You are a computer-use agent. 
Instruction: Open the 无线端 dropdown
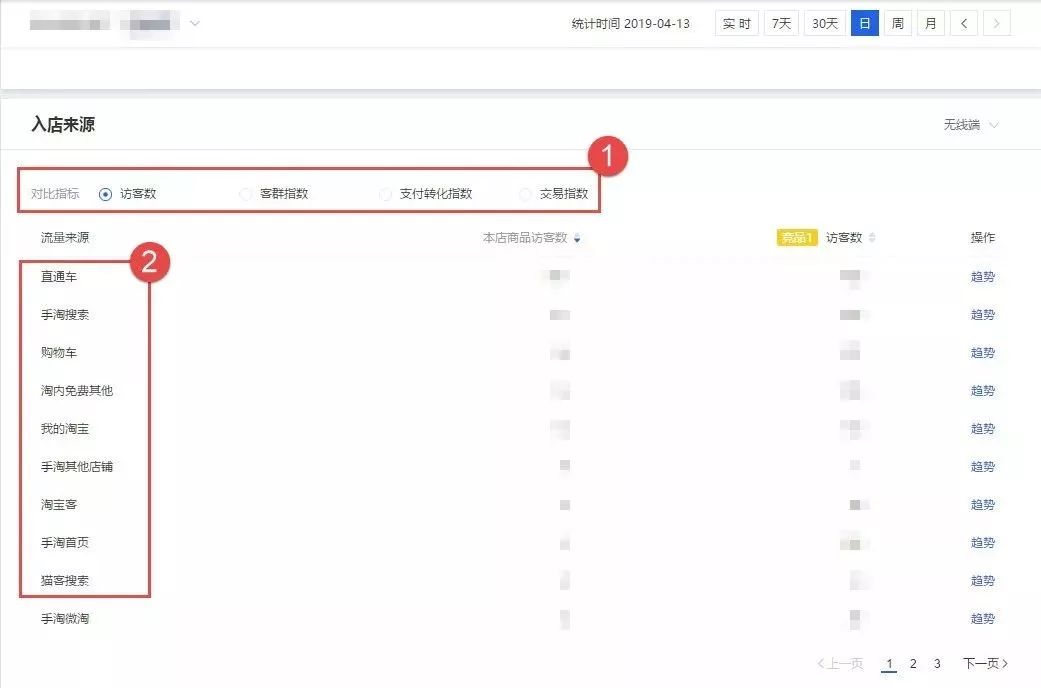pos(971,124)
